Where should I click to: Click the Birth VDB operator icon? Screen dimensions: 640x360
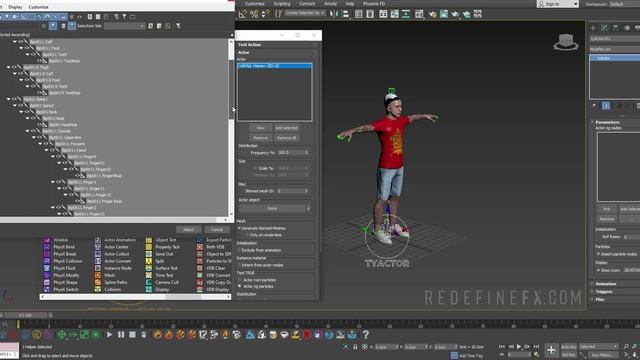point(200,247)
